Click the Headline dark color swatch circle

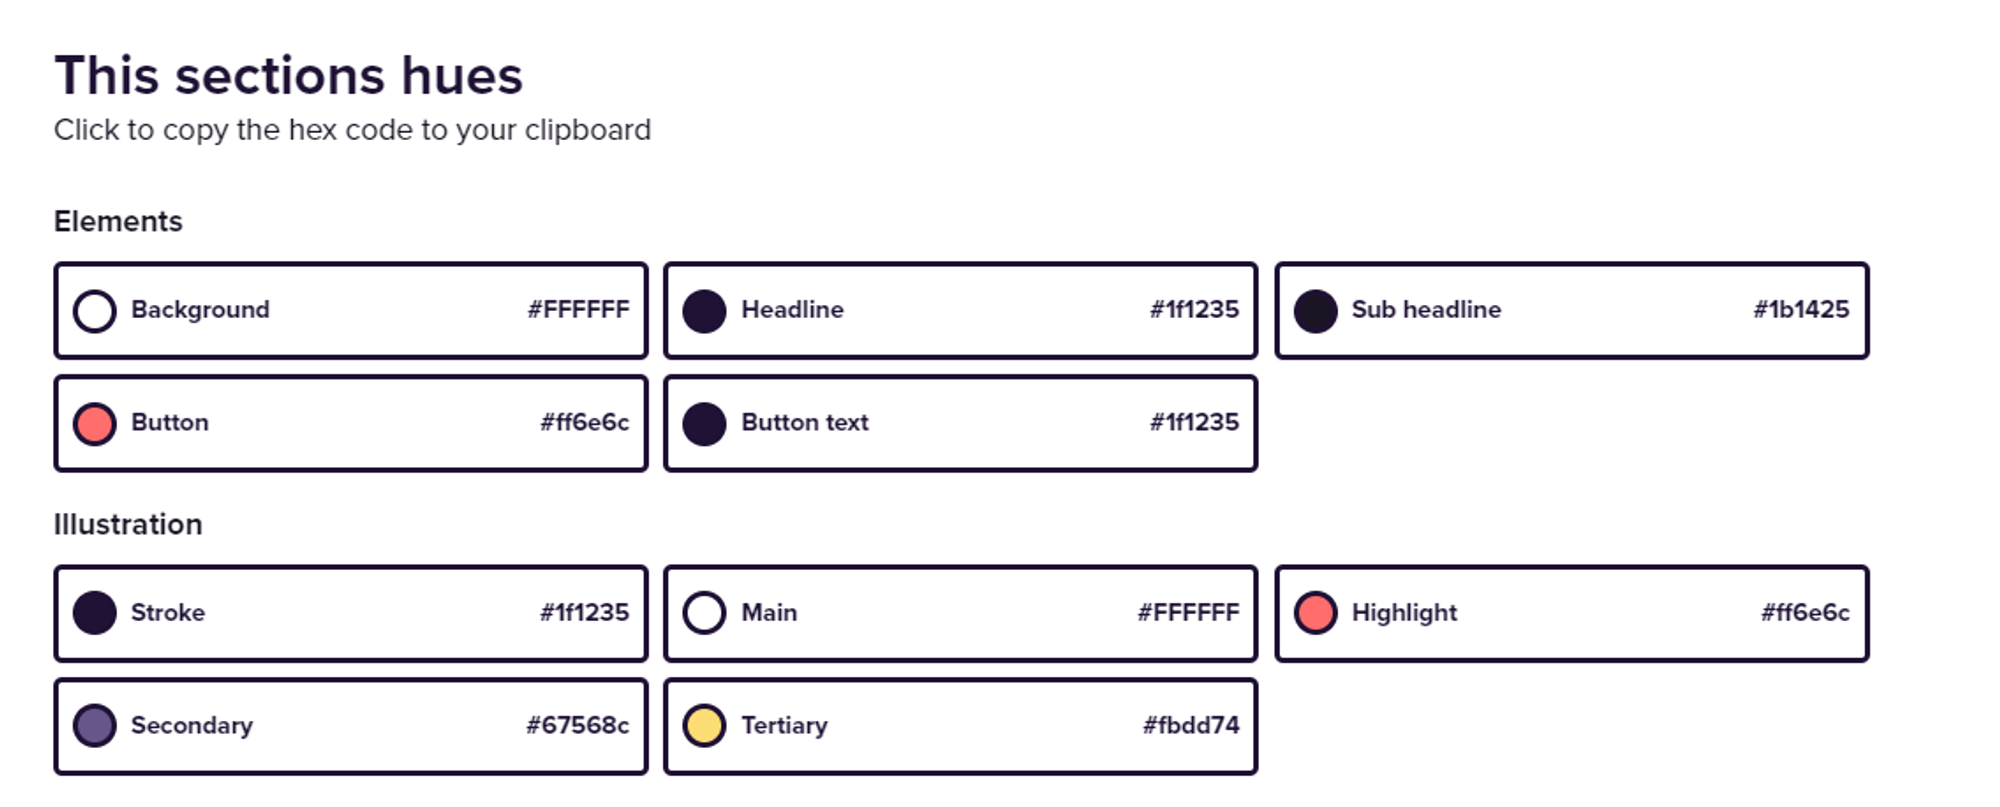704,311
